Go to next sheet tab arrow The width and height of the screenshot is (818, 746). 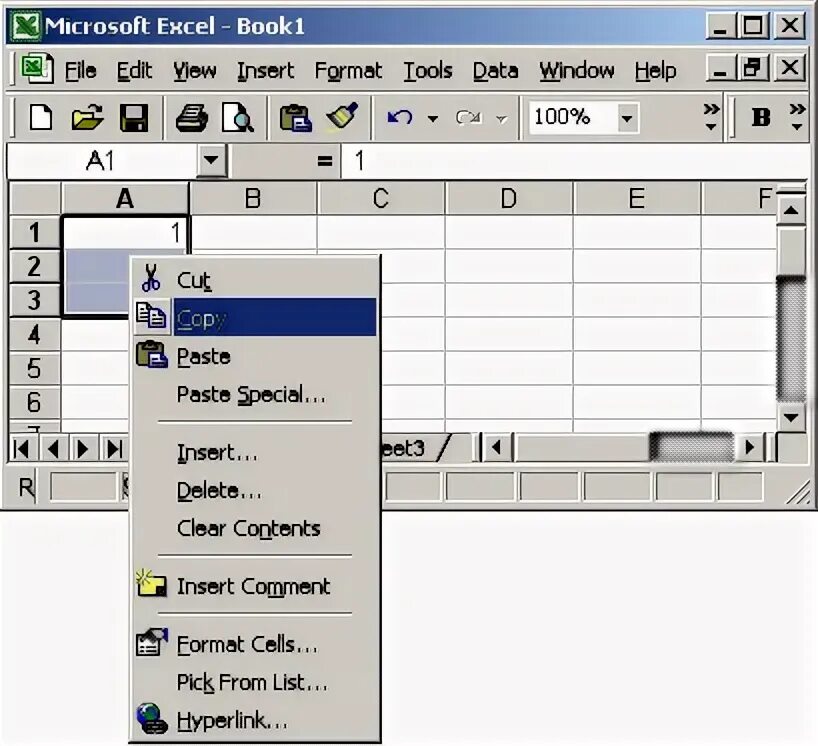tap(82, 449)
